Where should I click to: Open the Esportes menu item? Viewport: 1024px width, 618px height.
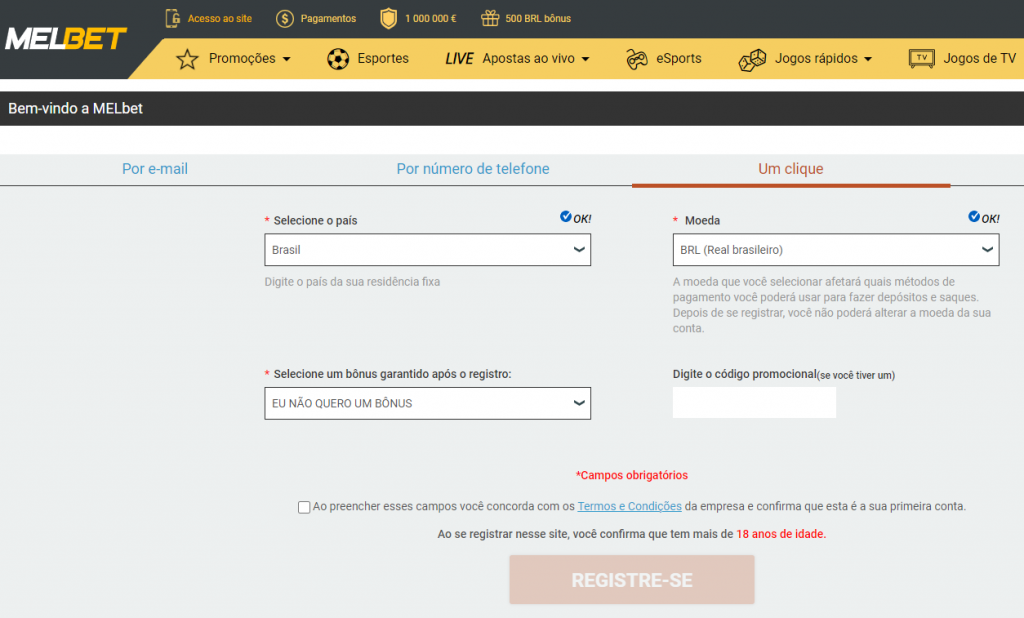click(x=383, y=58)
